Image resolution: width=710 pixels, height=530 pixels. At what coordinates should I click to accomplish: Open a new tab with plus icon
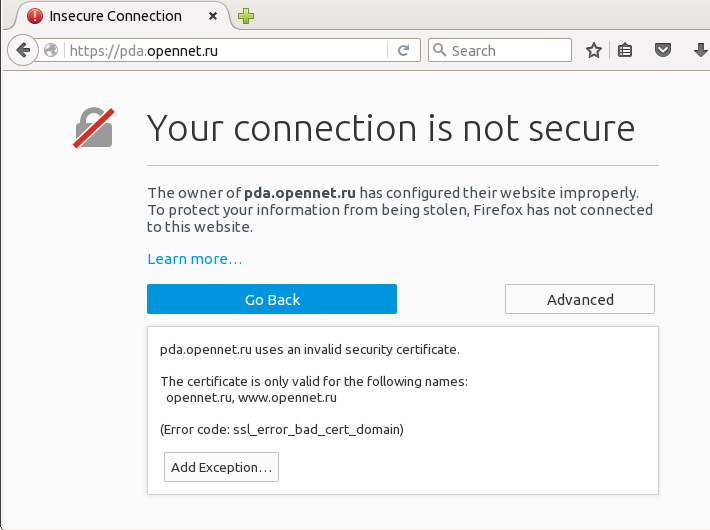[246, 16]
